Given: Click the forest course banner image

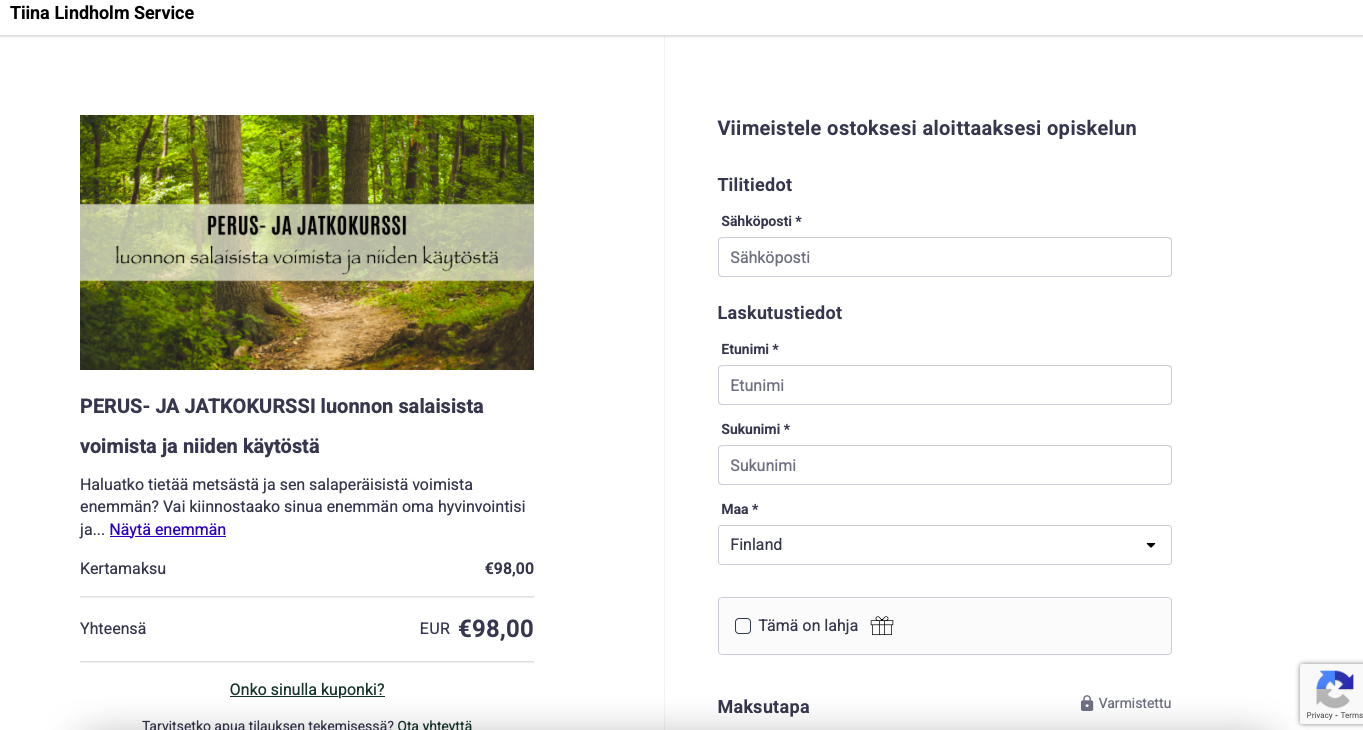Looking at the screenshot, I should [307, 242].
